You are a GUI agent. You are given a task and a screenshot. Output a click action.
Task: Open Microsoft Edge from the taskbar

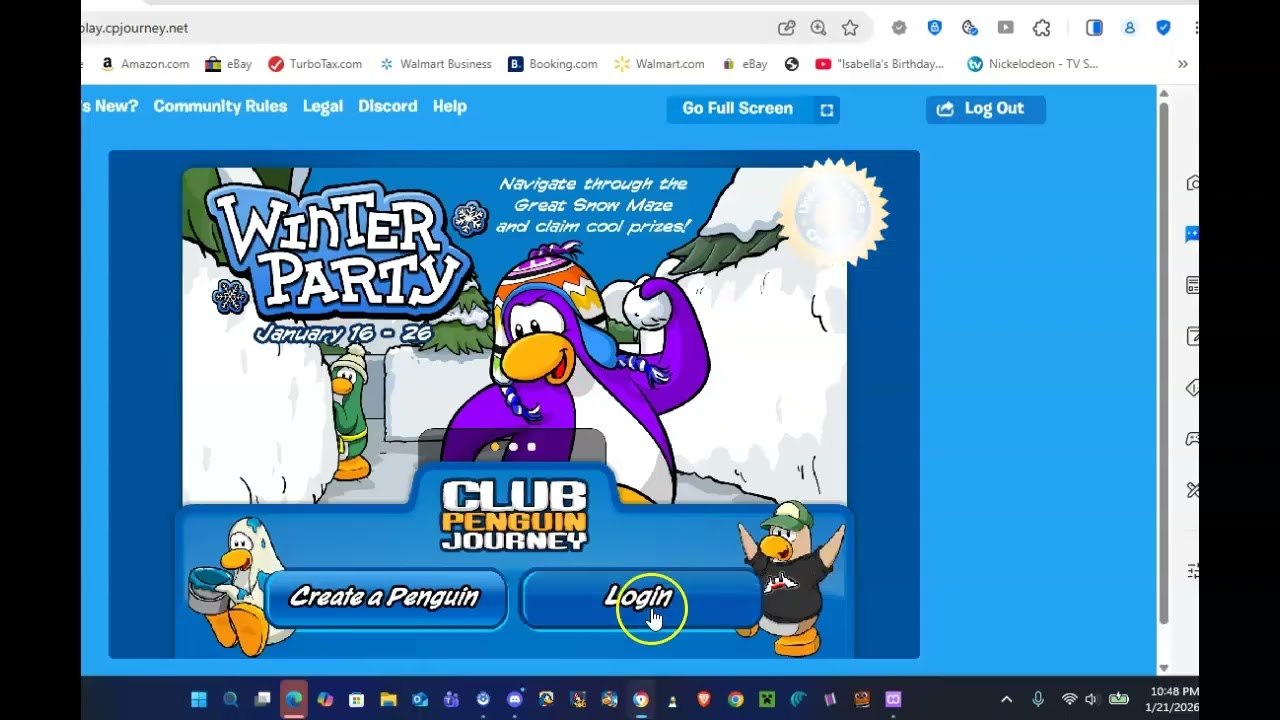click(x=294, y=699)
